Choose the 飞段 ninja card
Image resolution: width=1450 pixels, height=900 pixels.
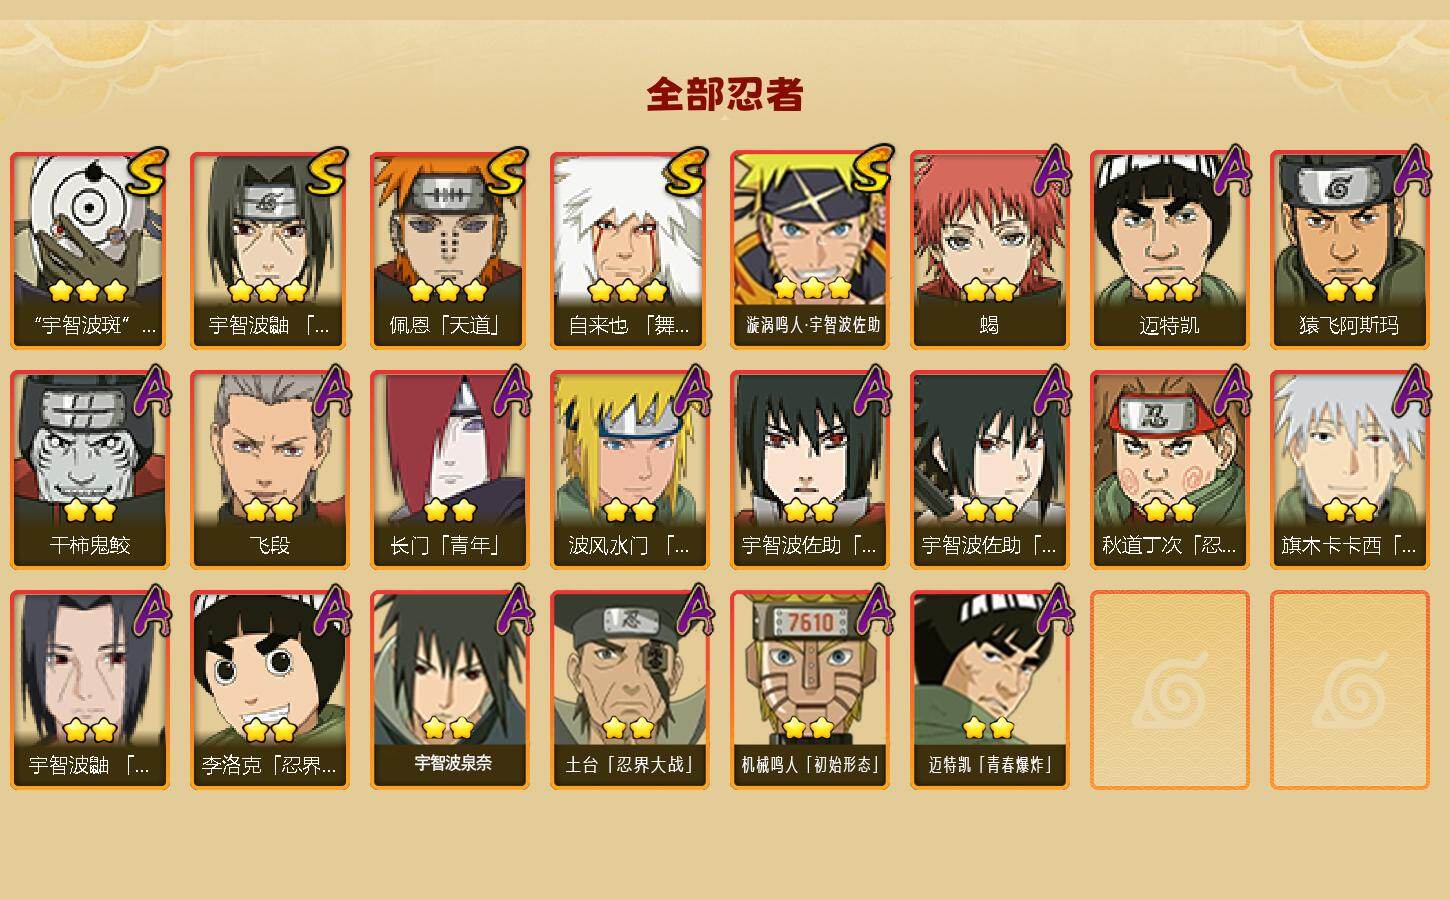tap(269, 470)
